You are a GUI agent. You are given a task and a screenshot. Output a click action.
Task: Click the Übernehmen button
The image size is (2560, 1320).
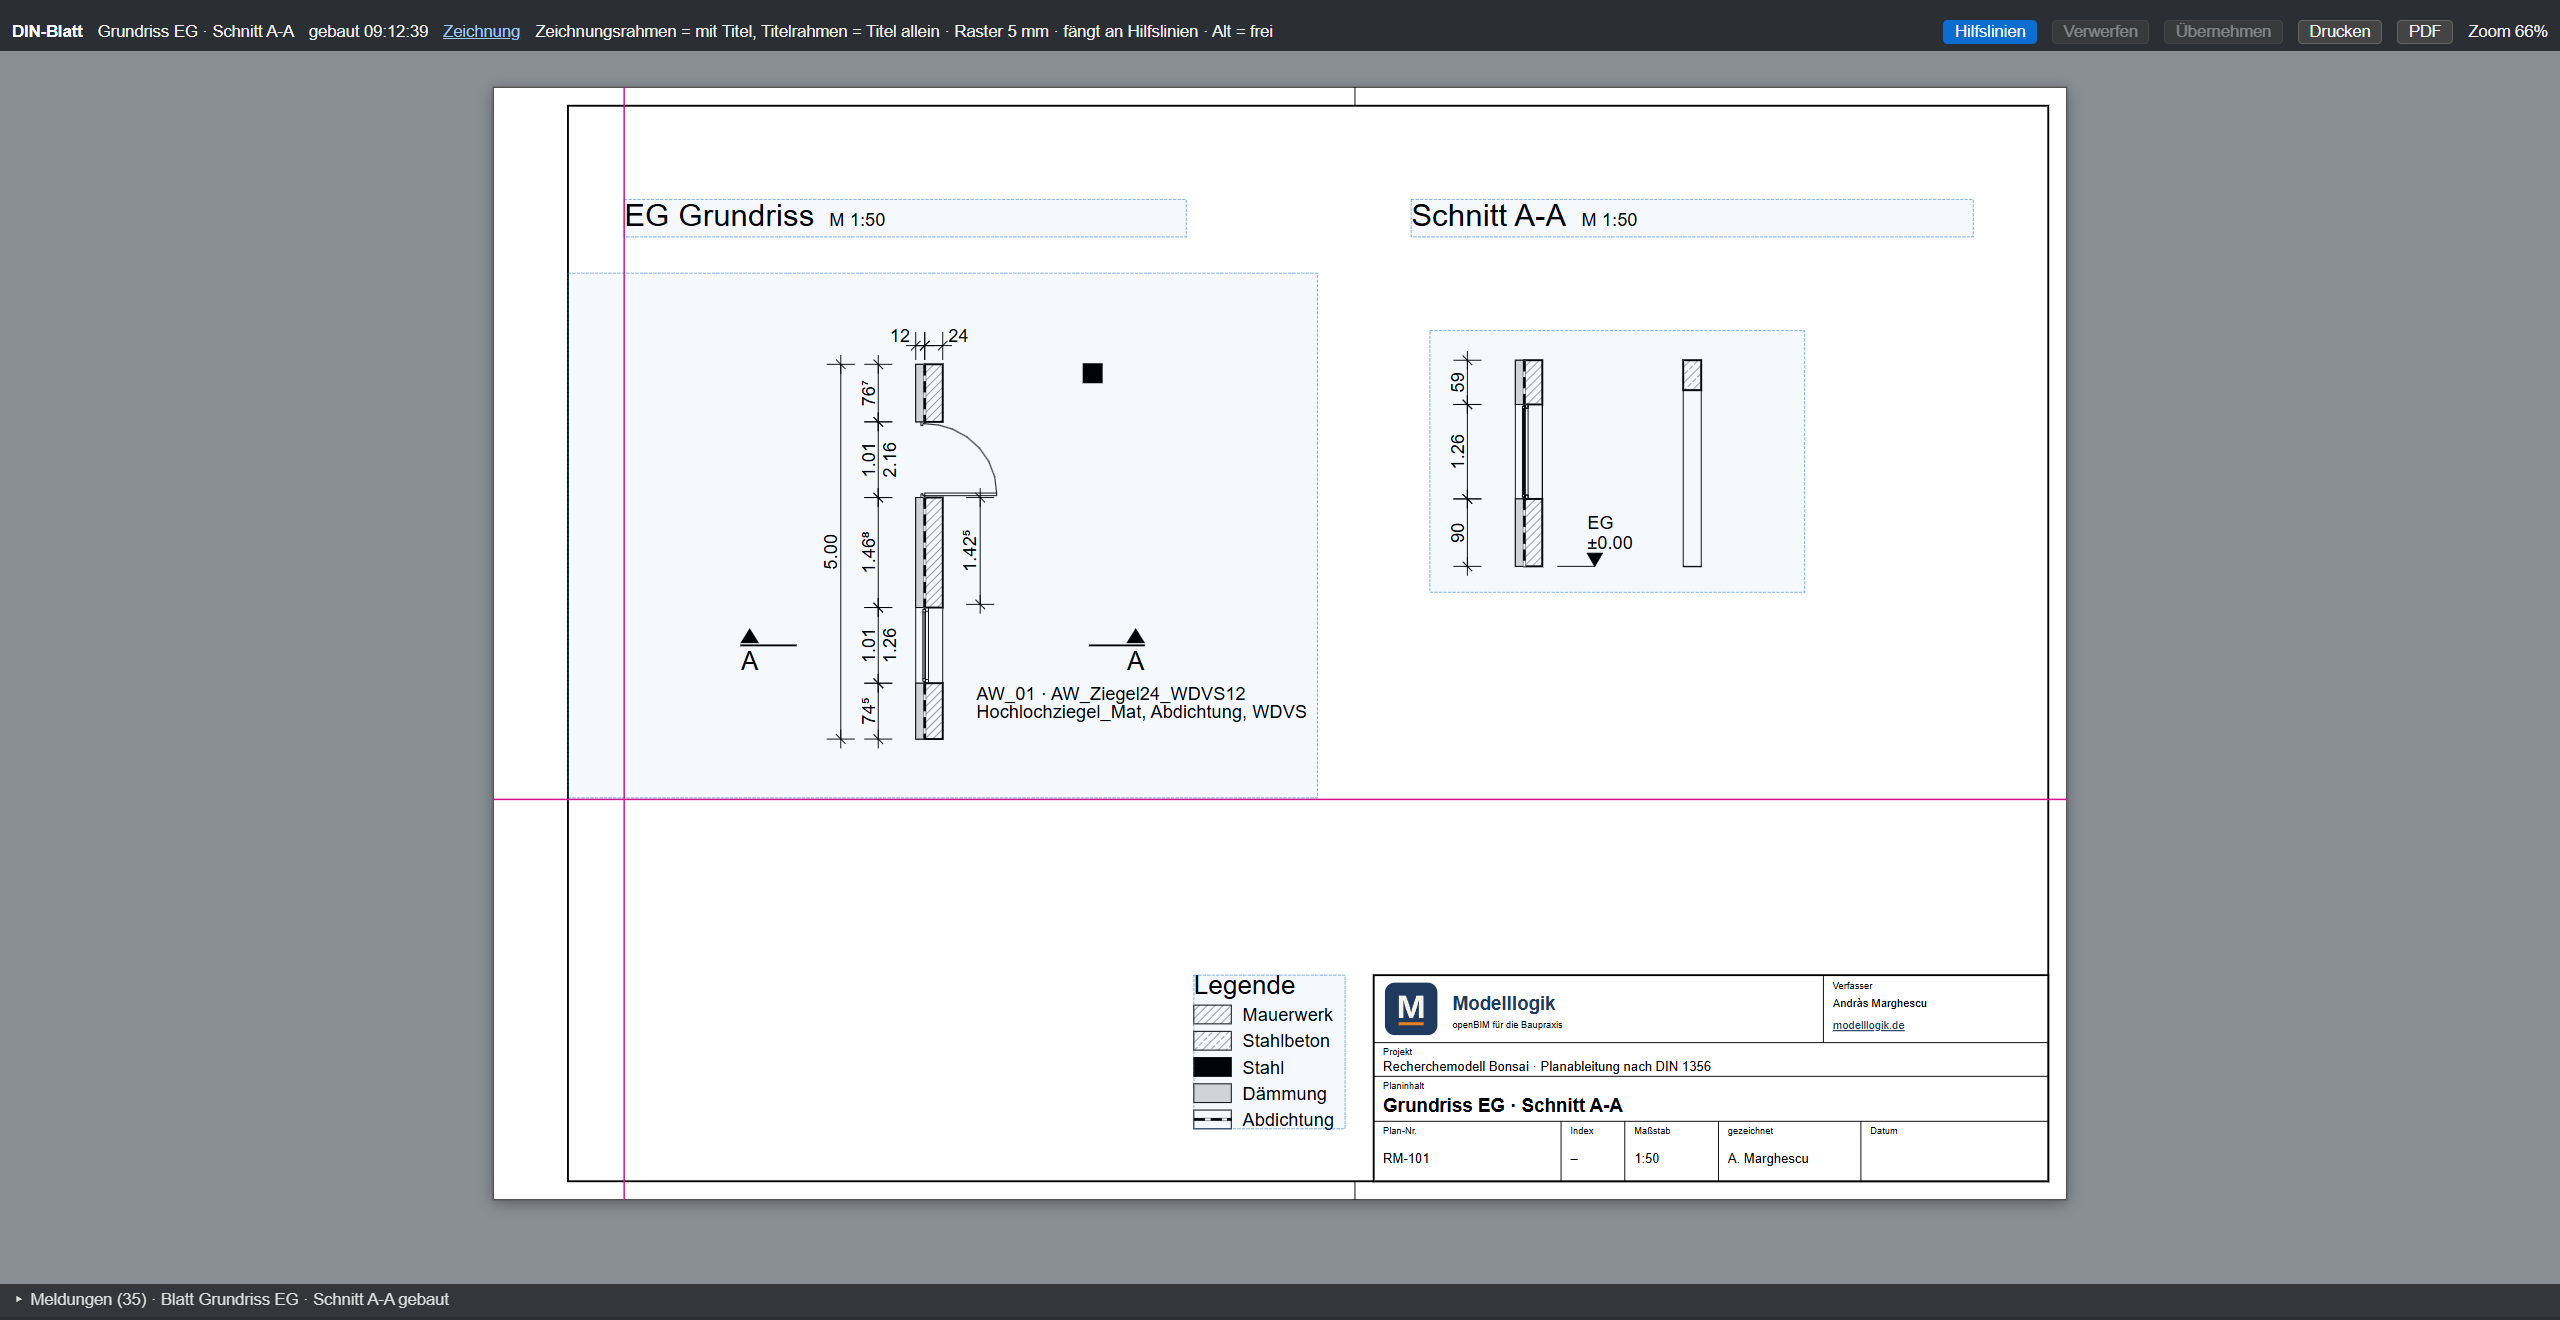point(2222,31)
